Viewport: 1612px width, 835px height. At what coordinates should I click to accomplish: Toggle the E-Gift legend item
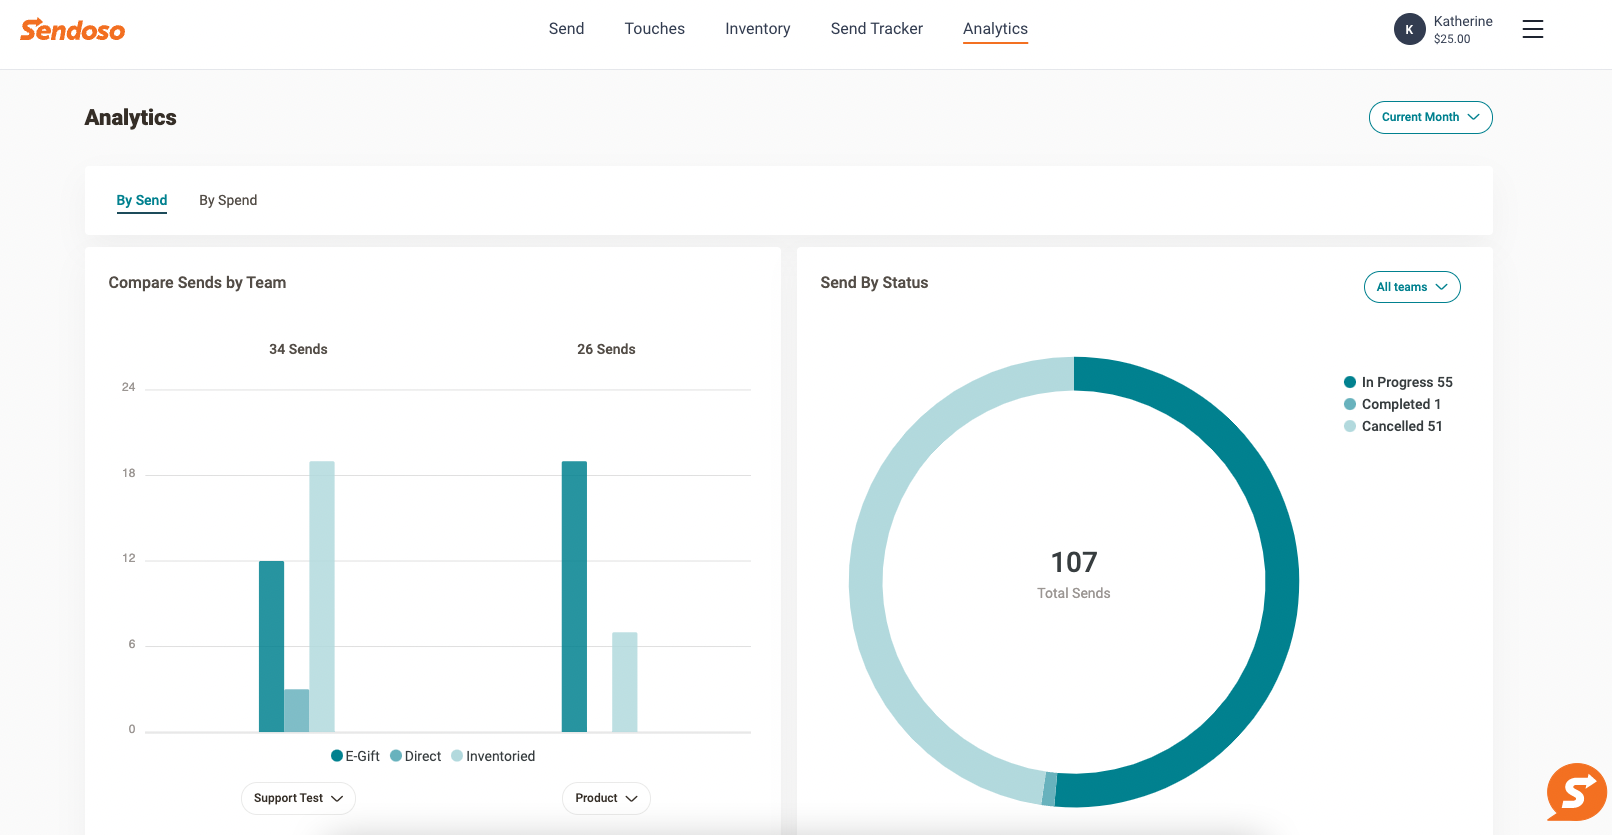coord(355,756)
